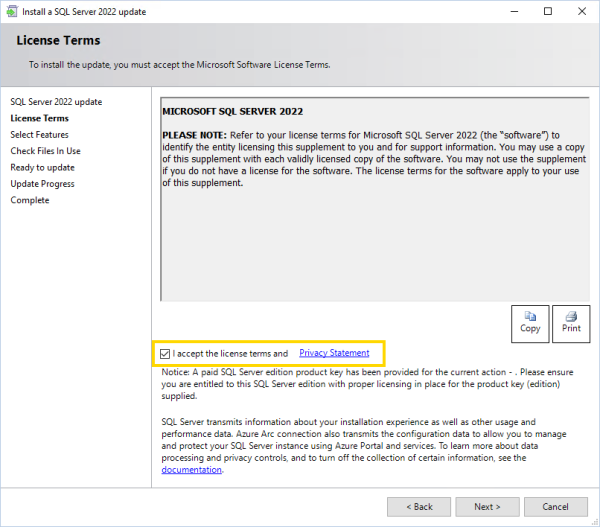Open the Privacy Statement link
Viewport: 600px width, 527px height.
(334, 353)
